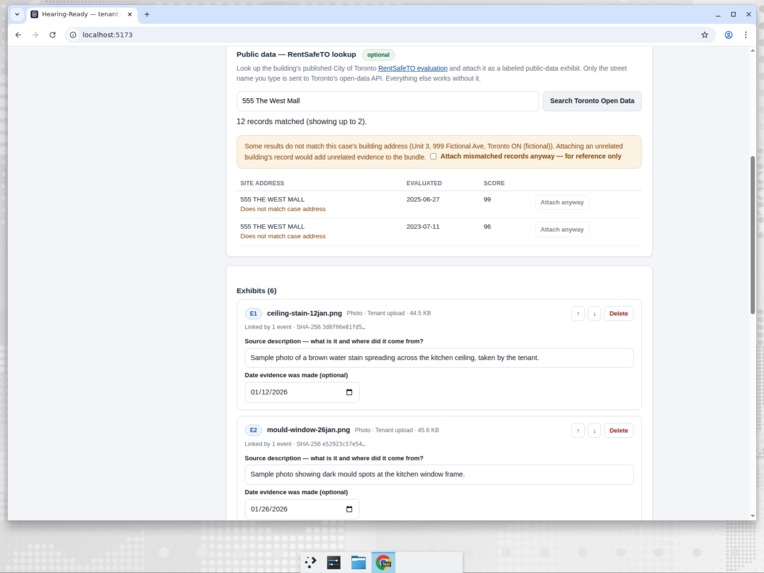764x573 pixels.
Task: Close the Hearing-Ready tab
Action: (x=130, y=14)
